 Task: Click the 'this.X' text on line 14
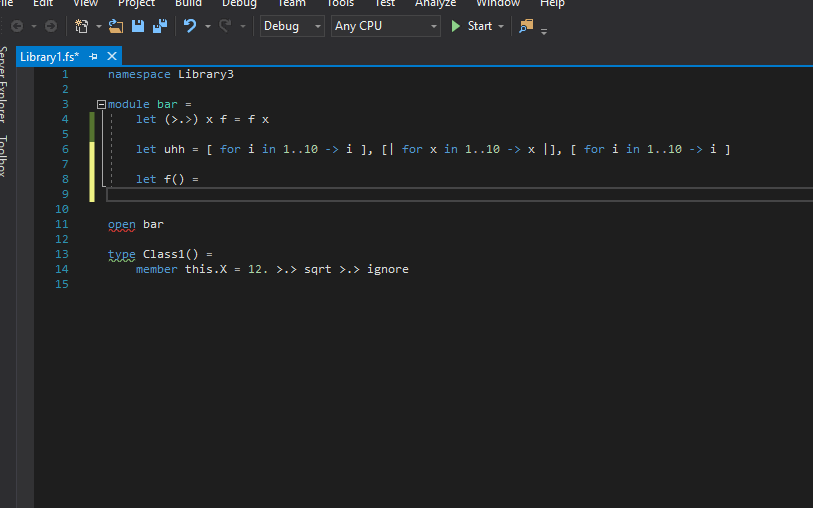coord(206,269)
